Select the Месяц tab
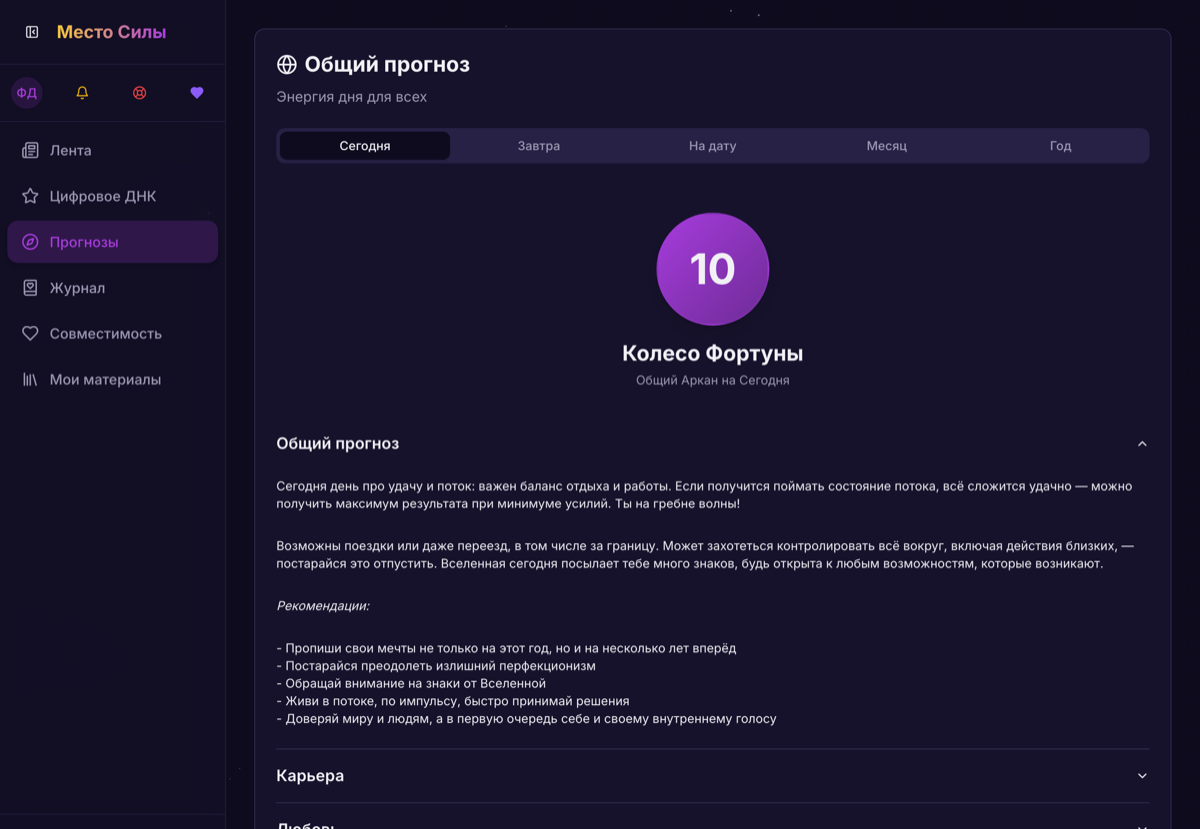This screenshot has width=1200, height=829. (886, 146)
